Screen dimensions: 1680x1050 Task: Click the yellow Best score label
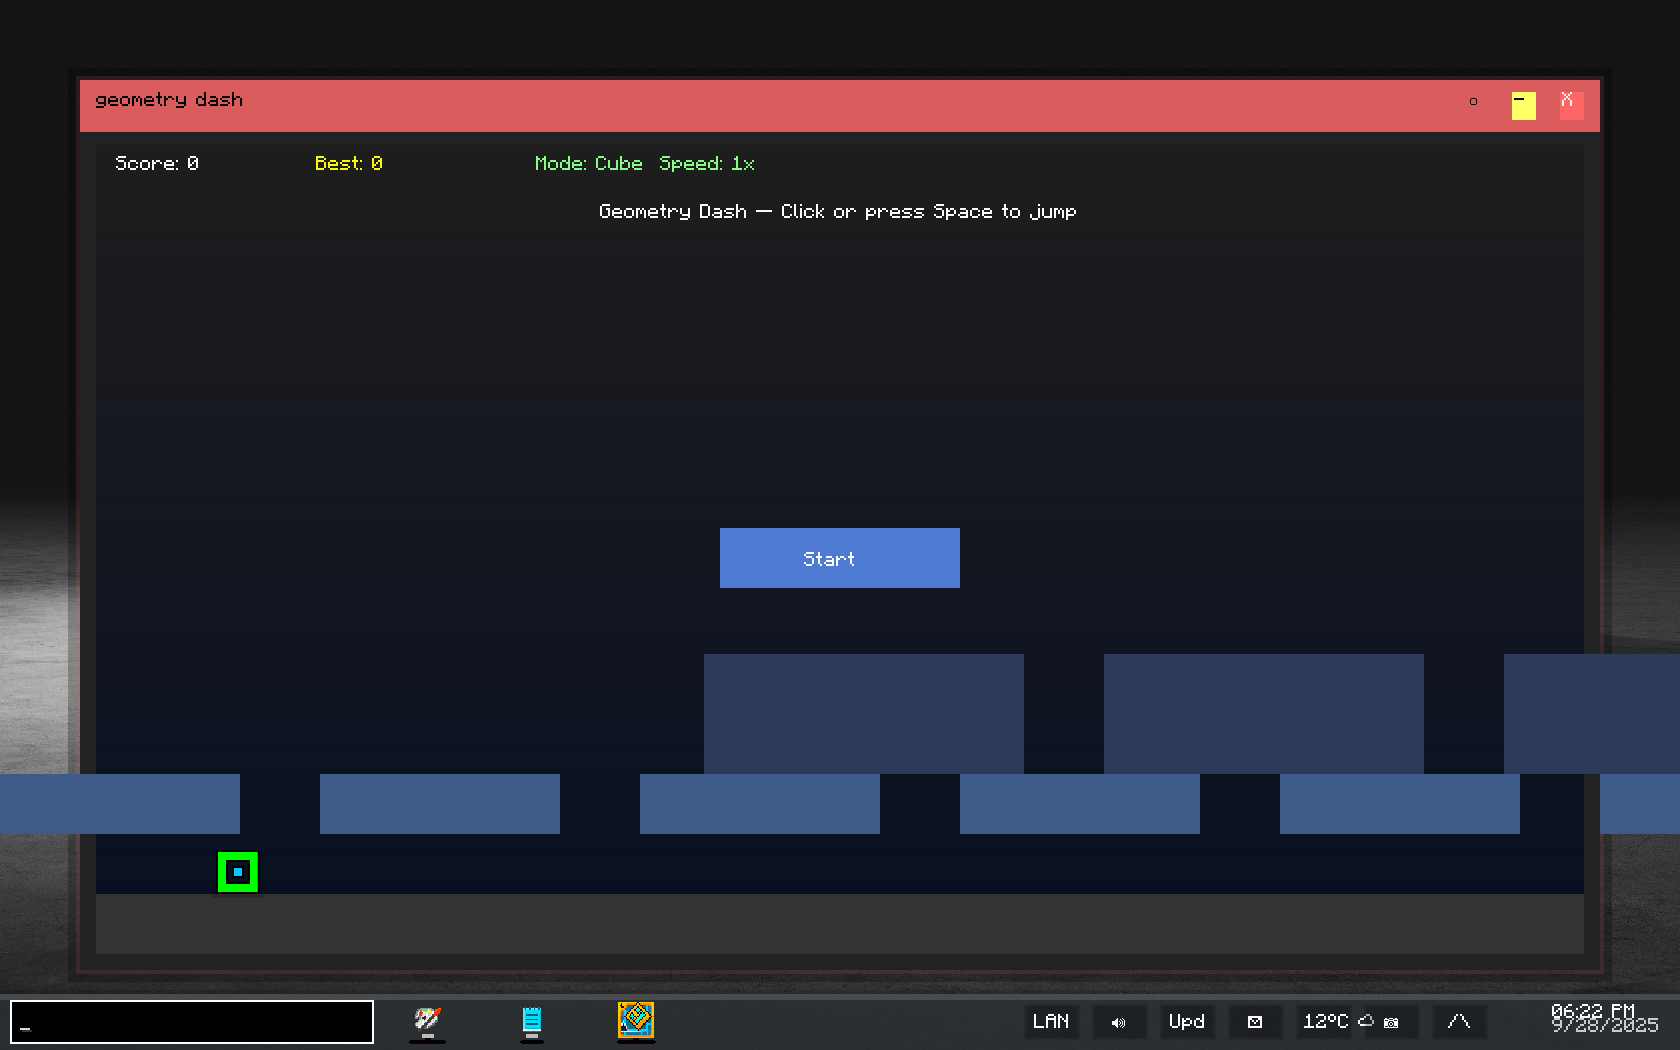(348, 164)
